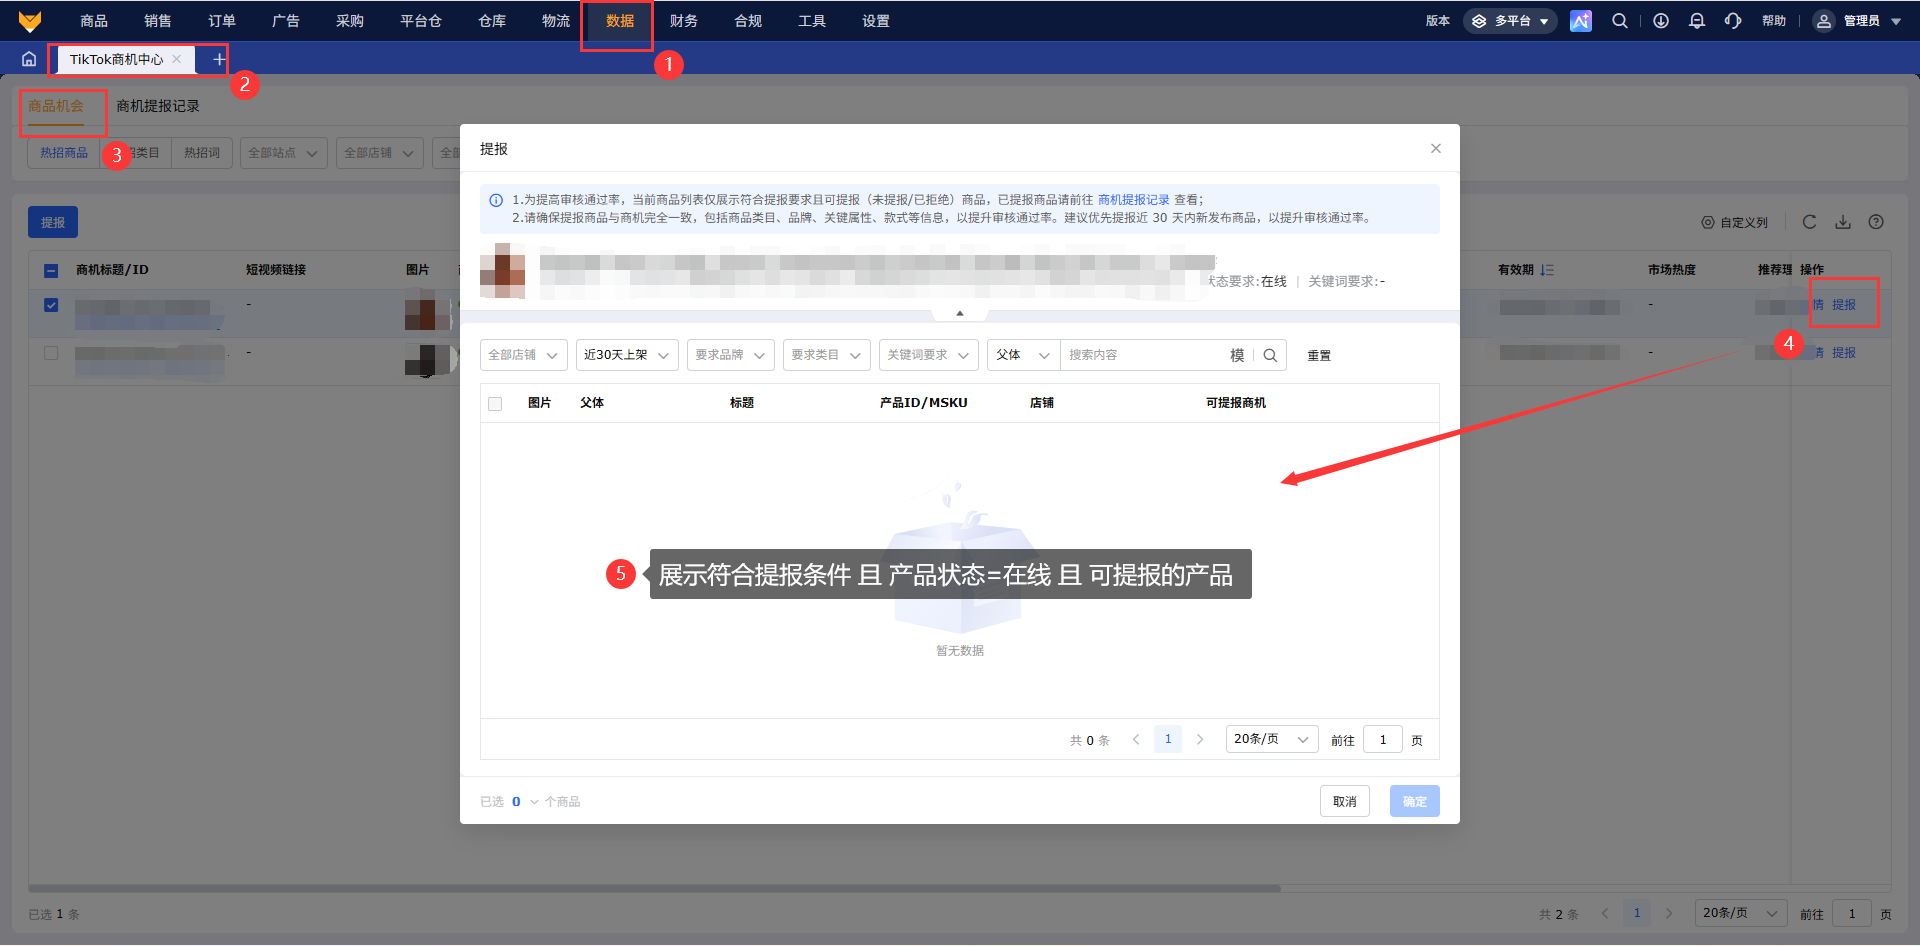This screenshot has height=946, width=1920.
Task: Close the TikTok商机中心 tab
Action: coord(177,59)
